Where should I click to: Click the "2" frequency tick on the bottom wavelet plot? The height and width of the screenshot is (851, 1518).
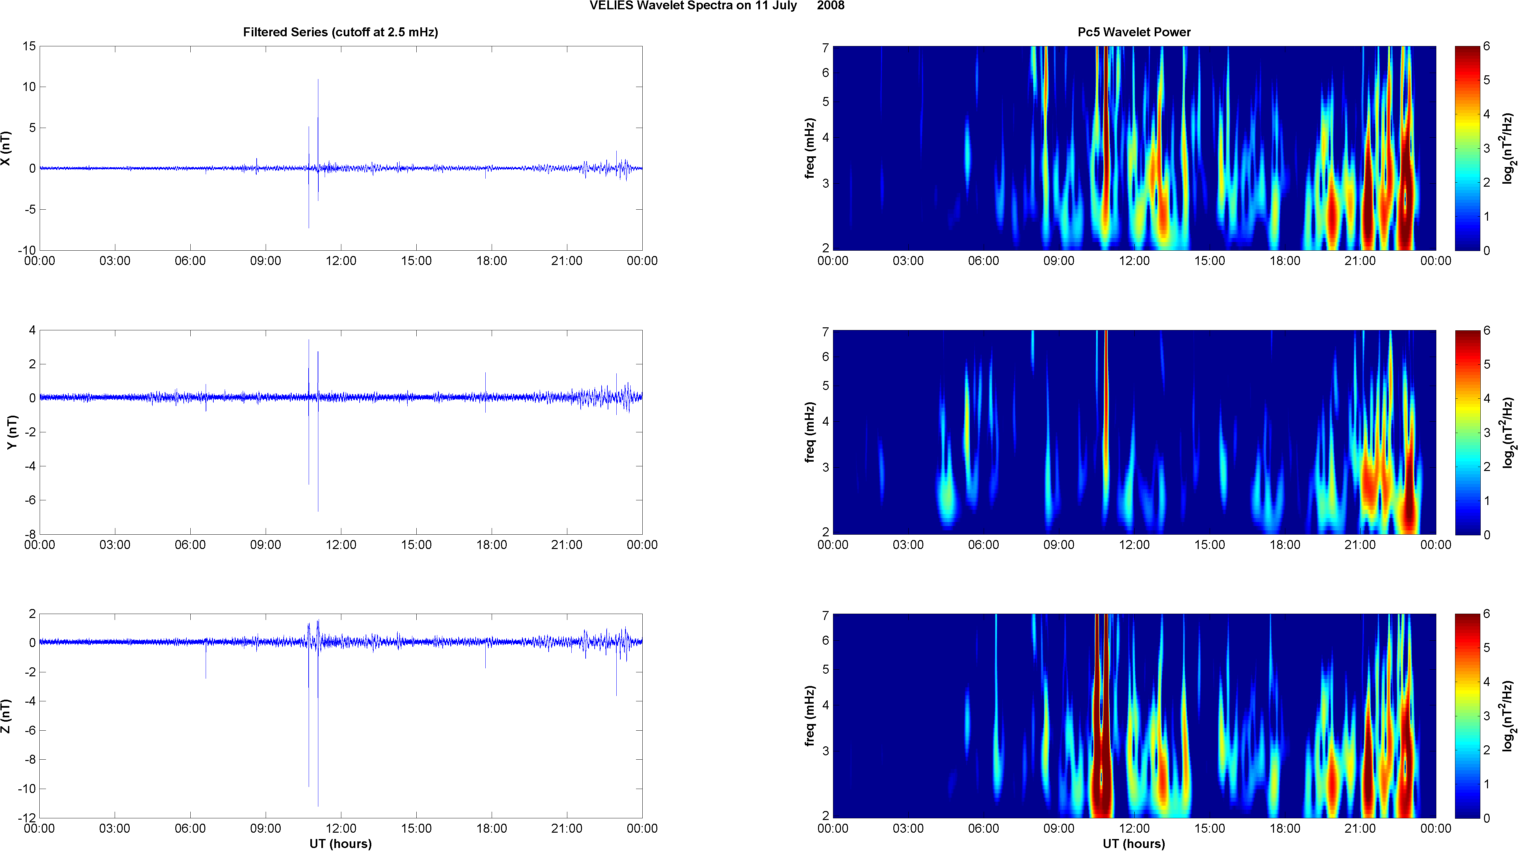[826, 815]
